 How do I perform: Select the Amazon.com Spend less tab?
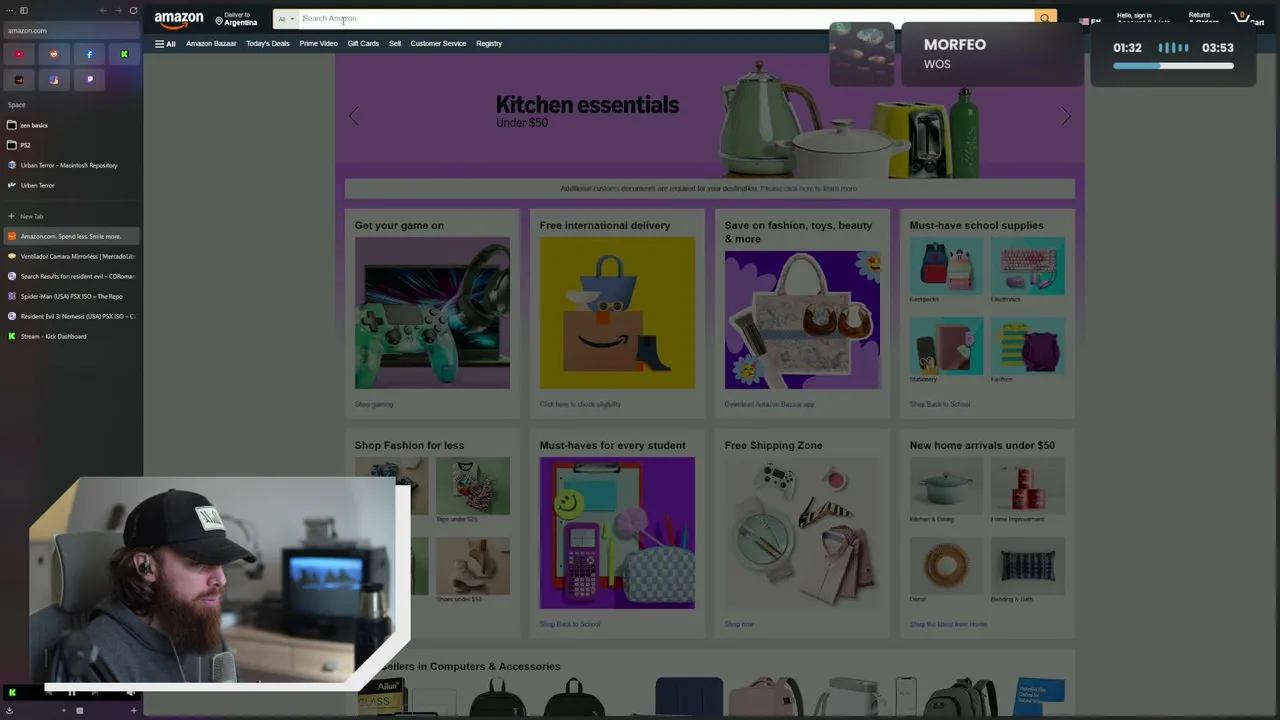point(70,236)
